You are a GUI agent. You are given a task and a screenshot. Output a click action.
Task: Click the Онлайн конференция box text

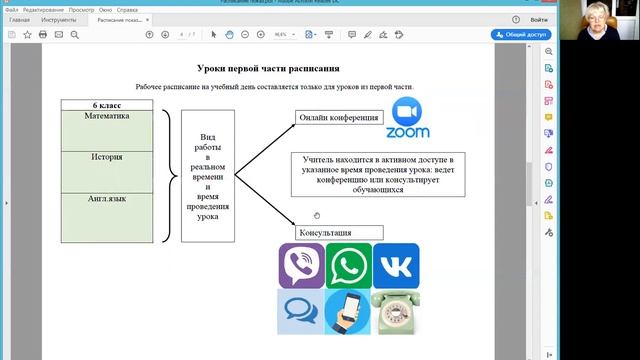point(339,118)
